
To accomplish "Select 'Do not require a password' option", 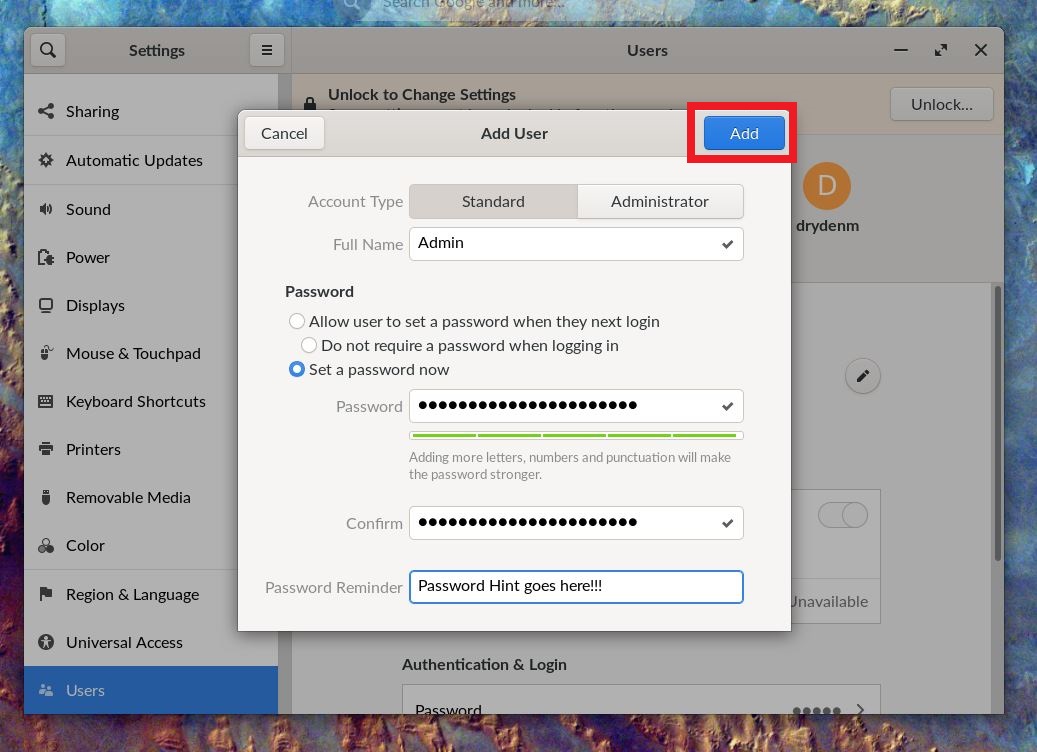I will coord(309,345).
